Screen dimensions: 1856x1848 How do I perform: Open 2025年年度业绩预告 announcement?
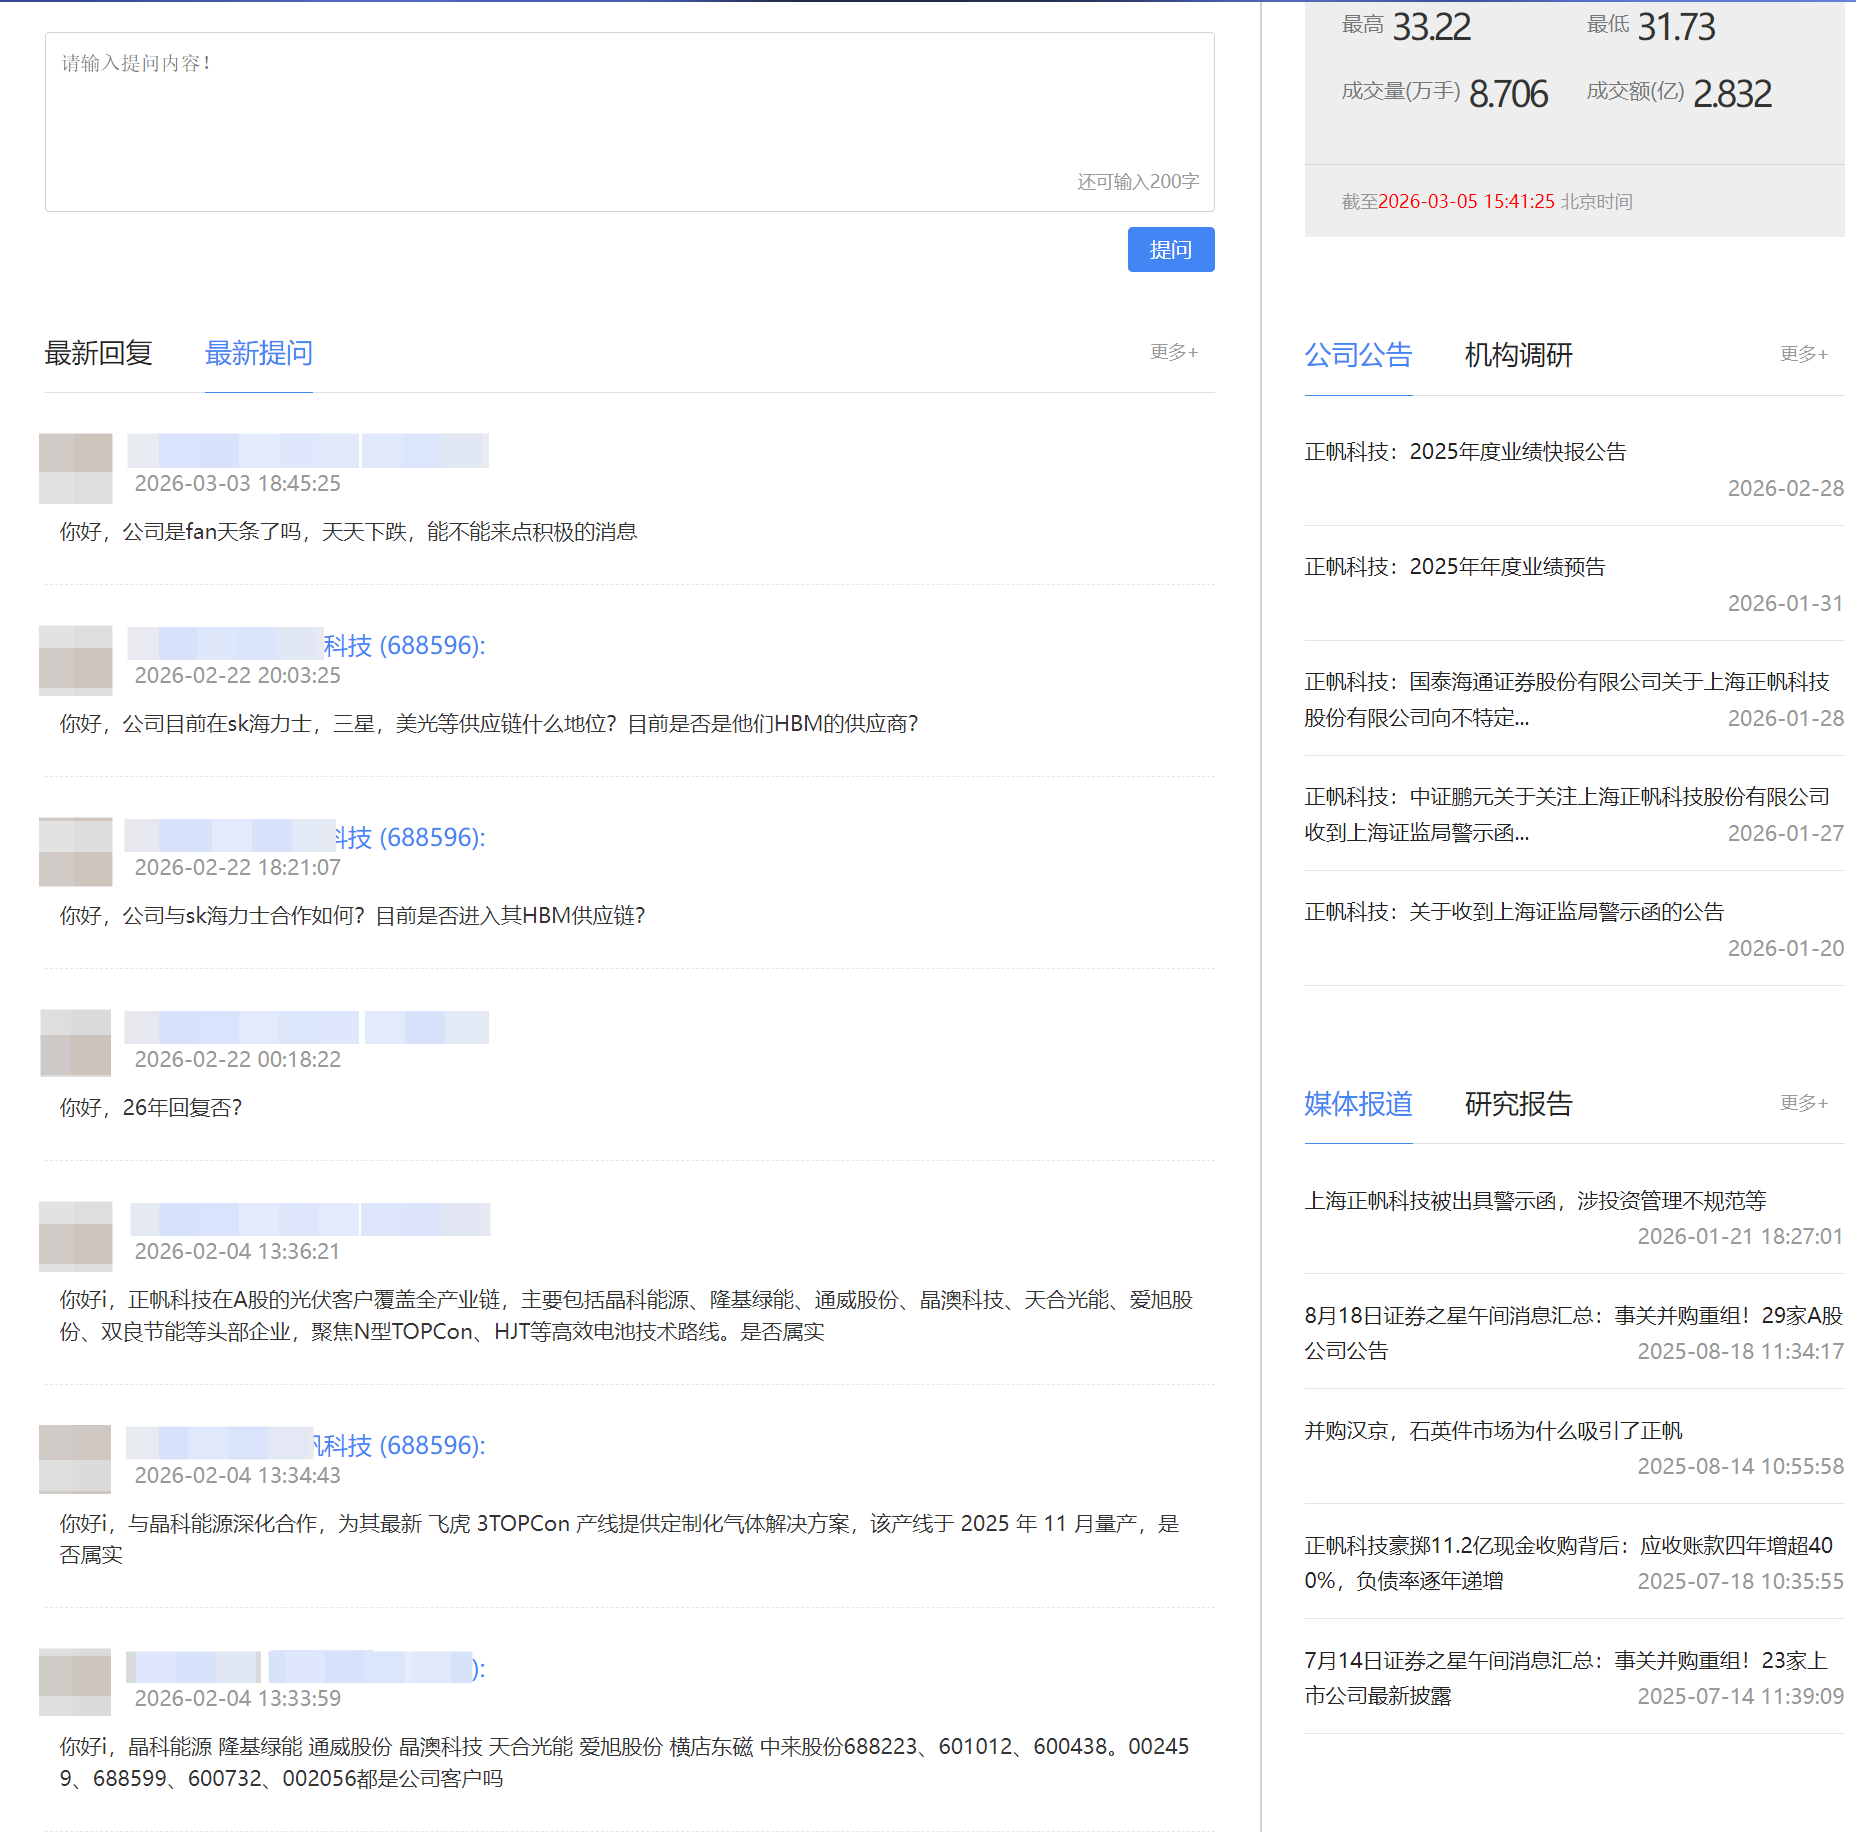pyautogui.click(x=1455, y=567)
